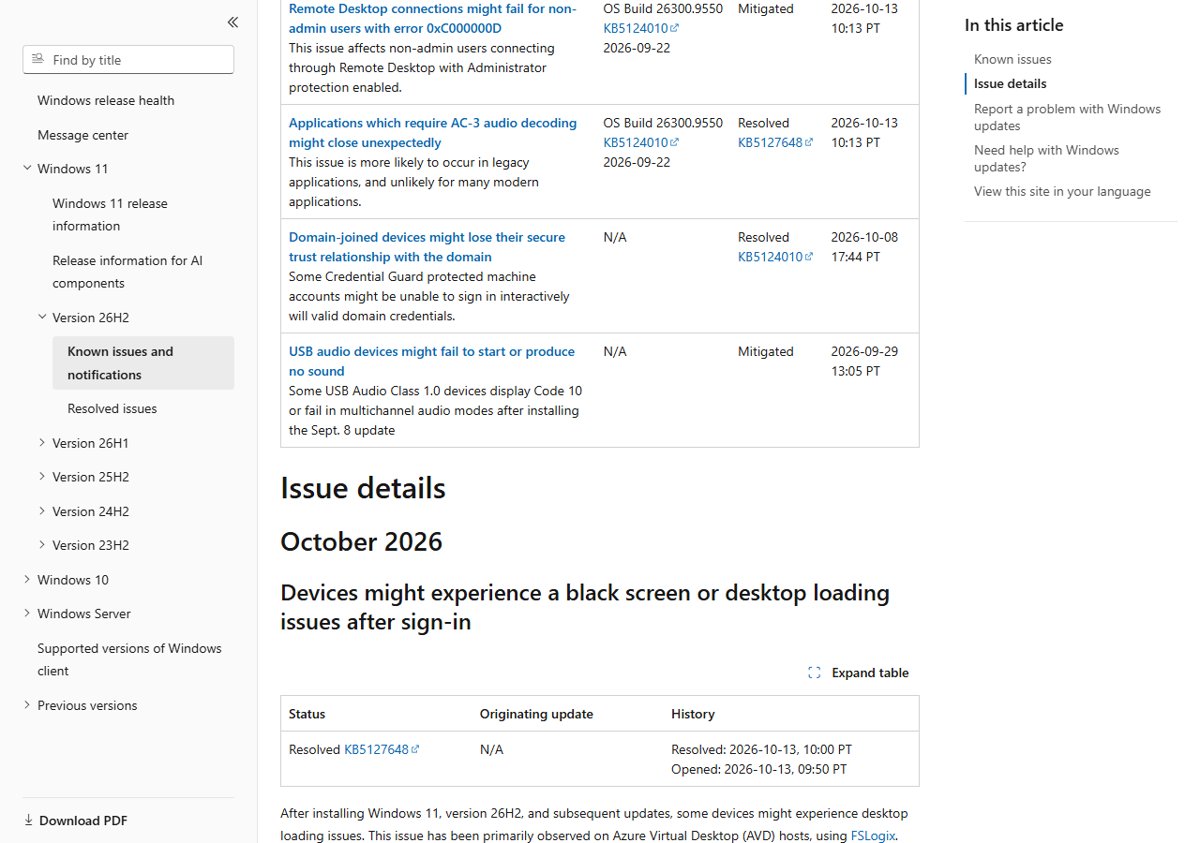1200x843 pixels.
Task: Expand the Version 23H2 node
Action: tap(42, 545)
